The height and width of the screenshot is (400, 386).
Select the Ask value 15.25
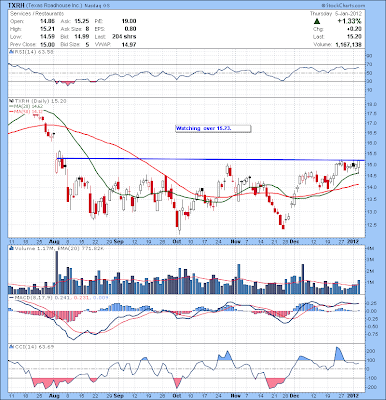point(82,21)
